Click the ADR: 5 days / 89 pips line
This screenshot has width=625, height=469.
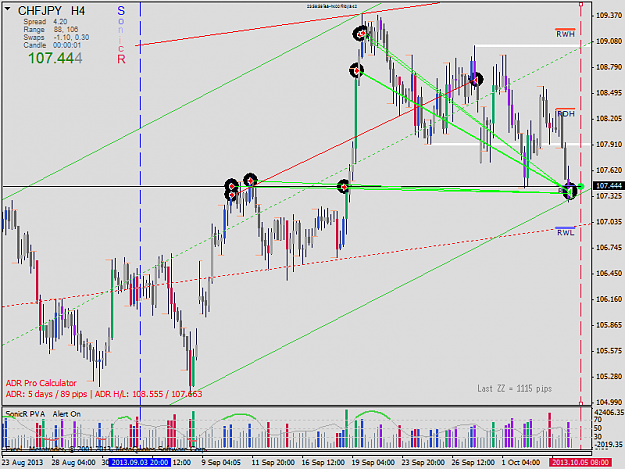pos(104,394)
